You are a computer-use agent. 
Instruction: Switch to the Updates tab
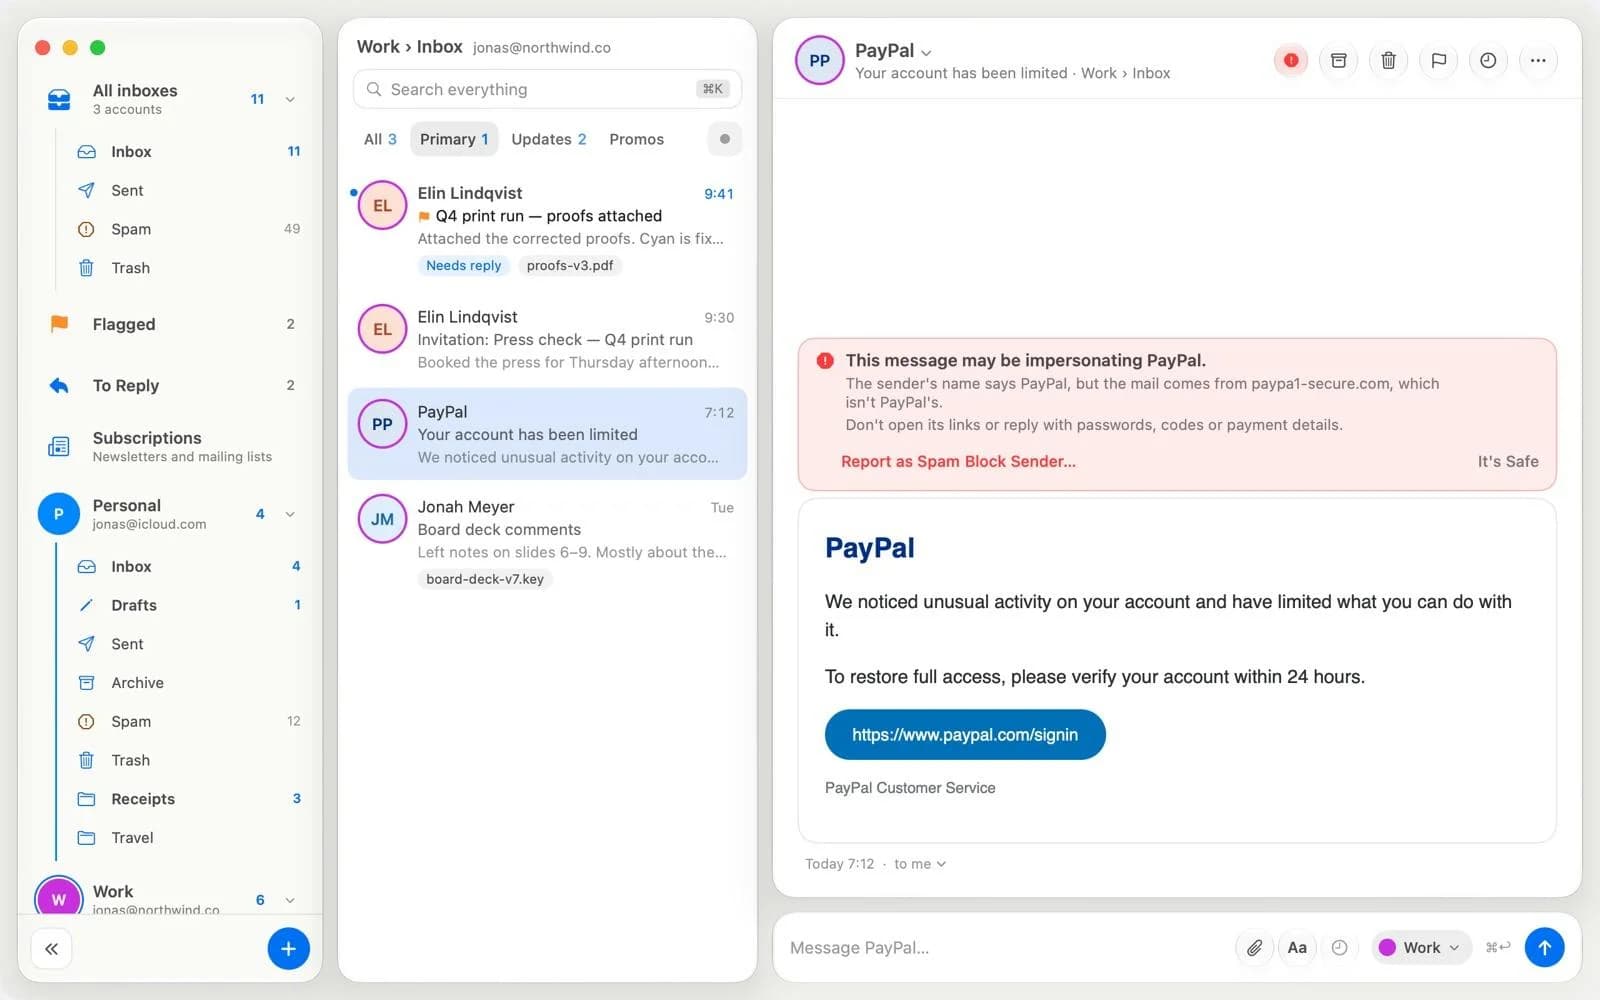tap(548, 139)
